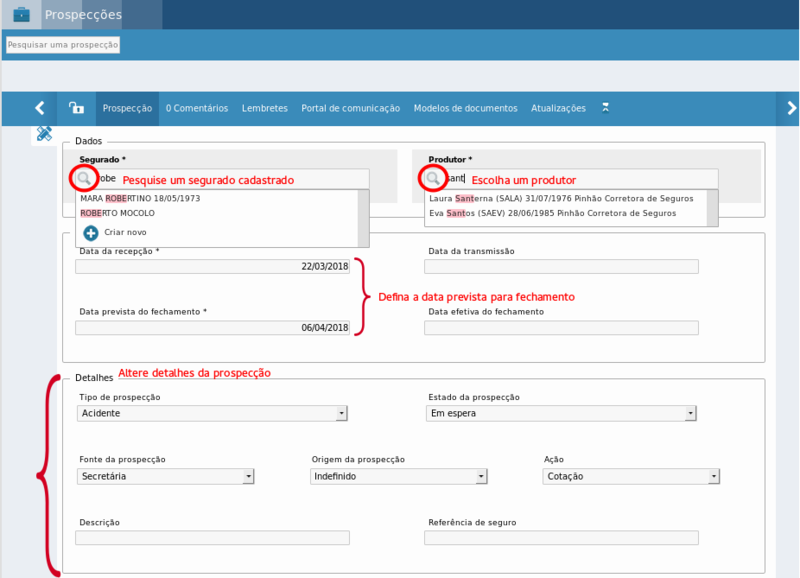The height and width of the screenshot is (578, 800).
Task: Click the unlock padlock icon
Action: (x=77, y=108)
